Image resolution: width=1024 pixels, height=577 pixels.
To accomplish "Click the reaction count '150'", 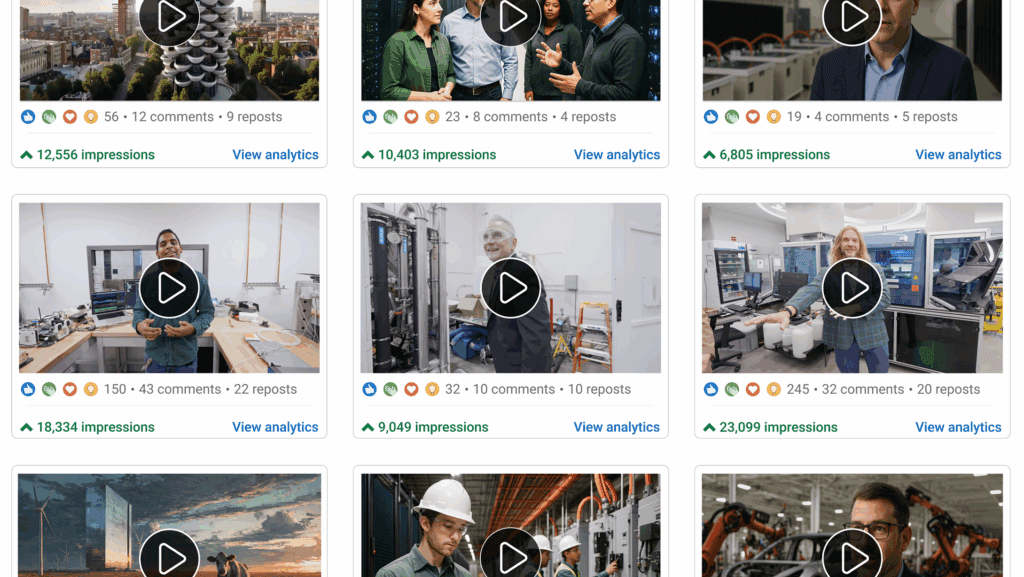I will point(115,389).
